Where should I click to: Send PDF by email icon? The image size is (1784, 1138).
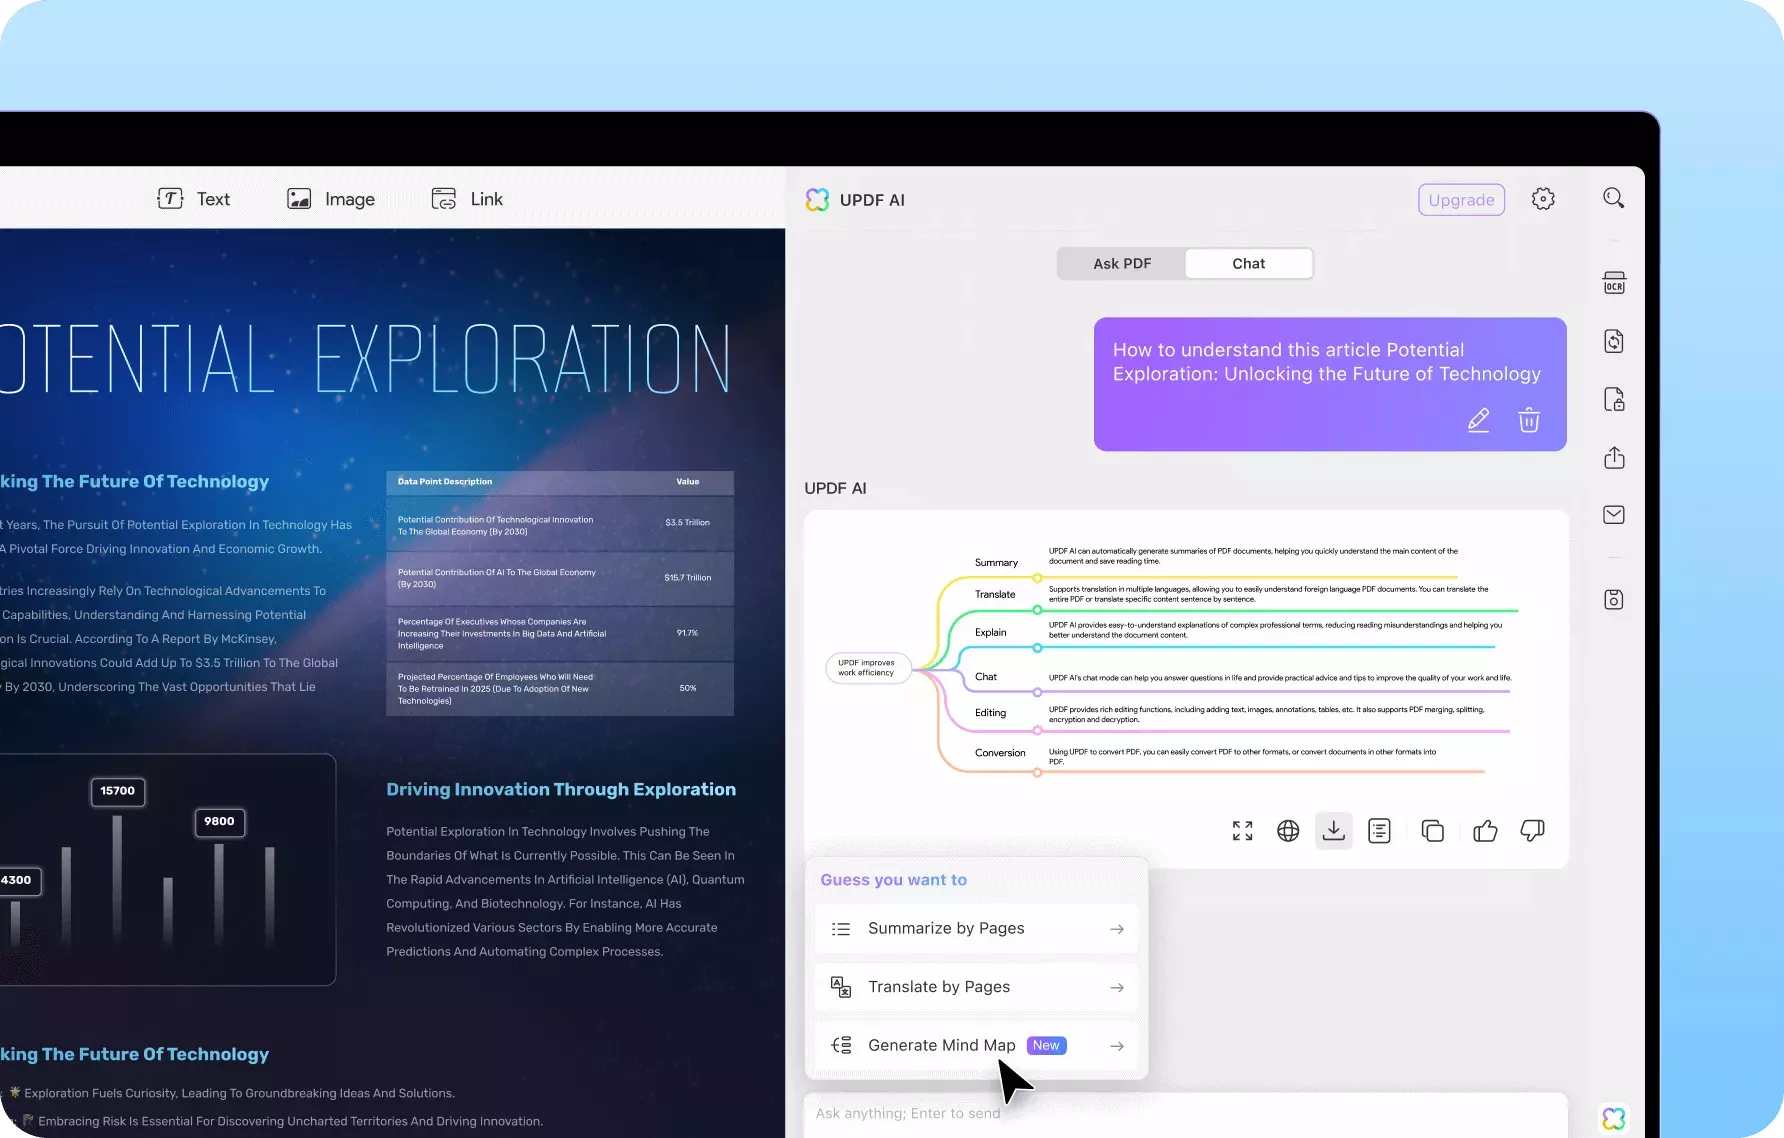1614,515
